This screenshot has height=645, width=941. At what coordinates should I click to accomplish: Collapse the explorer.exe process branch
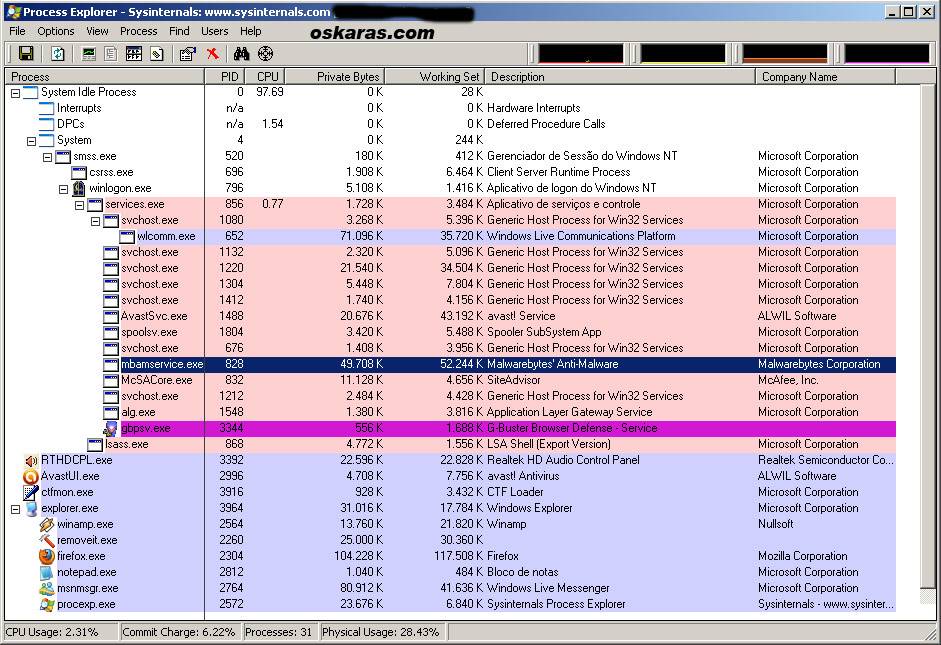click(x=16, y=509)
